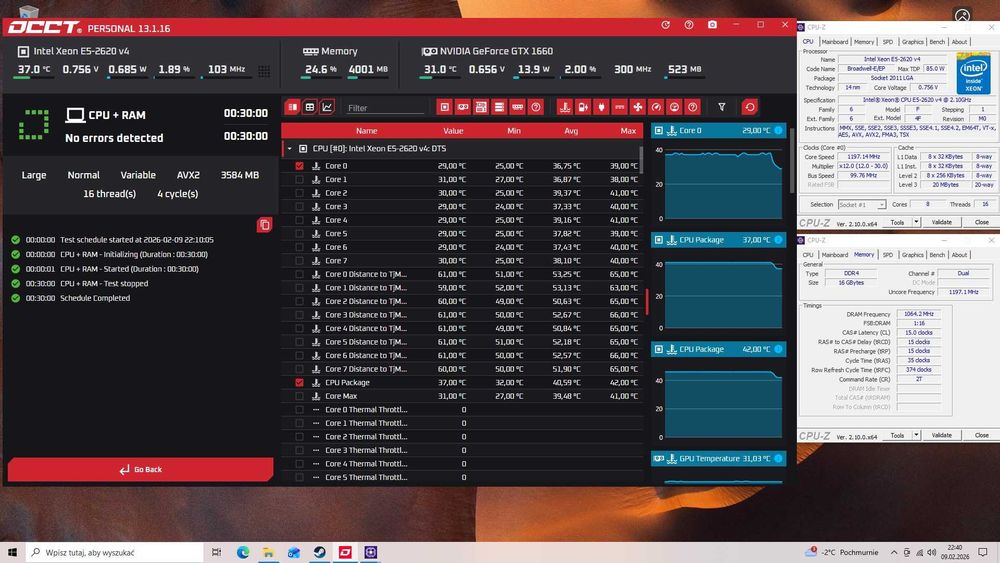Click the OCCT taskbar icon
The width and height of the screenshot is (1000, 563).
pos(345,552)
